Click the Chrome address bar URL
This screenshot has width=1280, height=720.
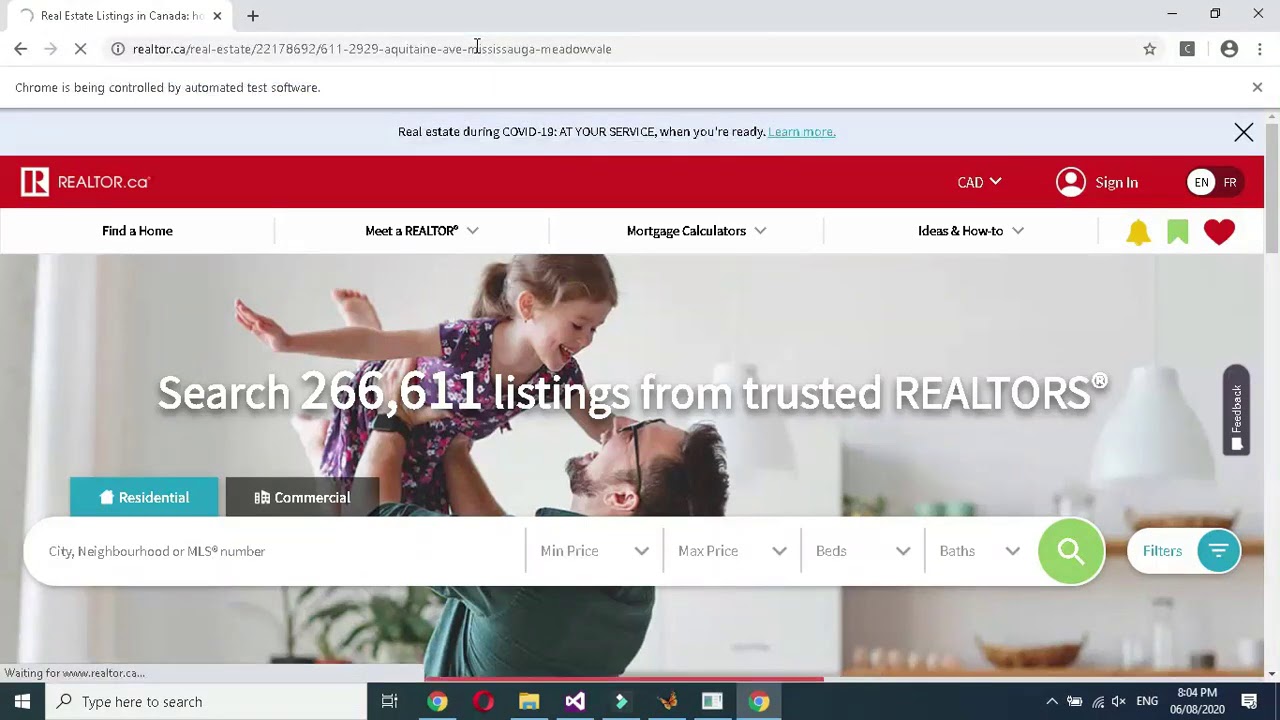coord(372,49)
